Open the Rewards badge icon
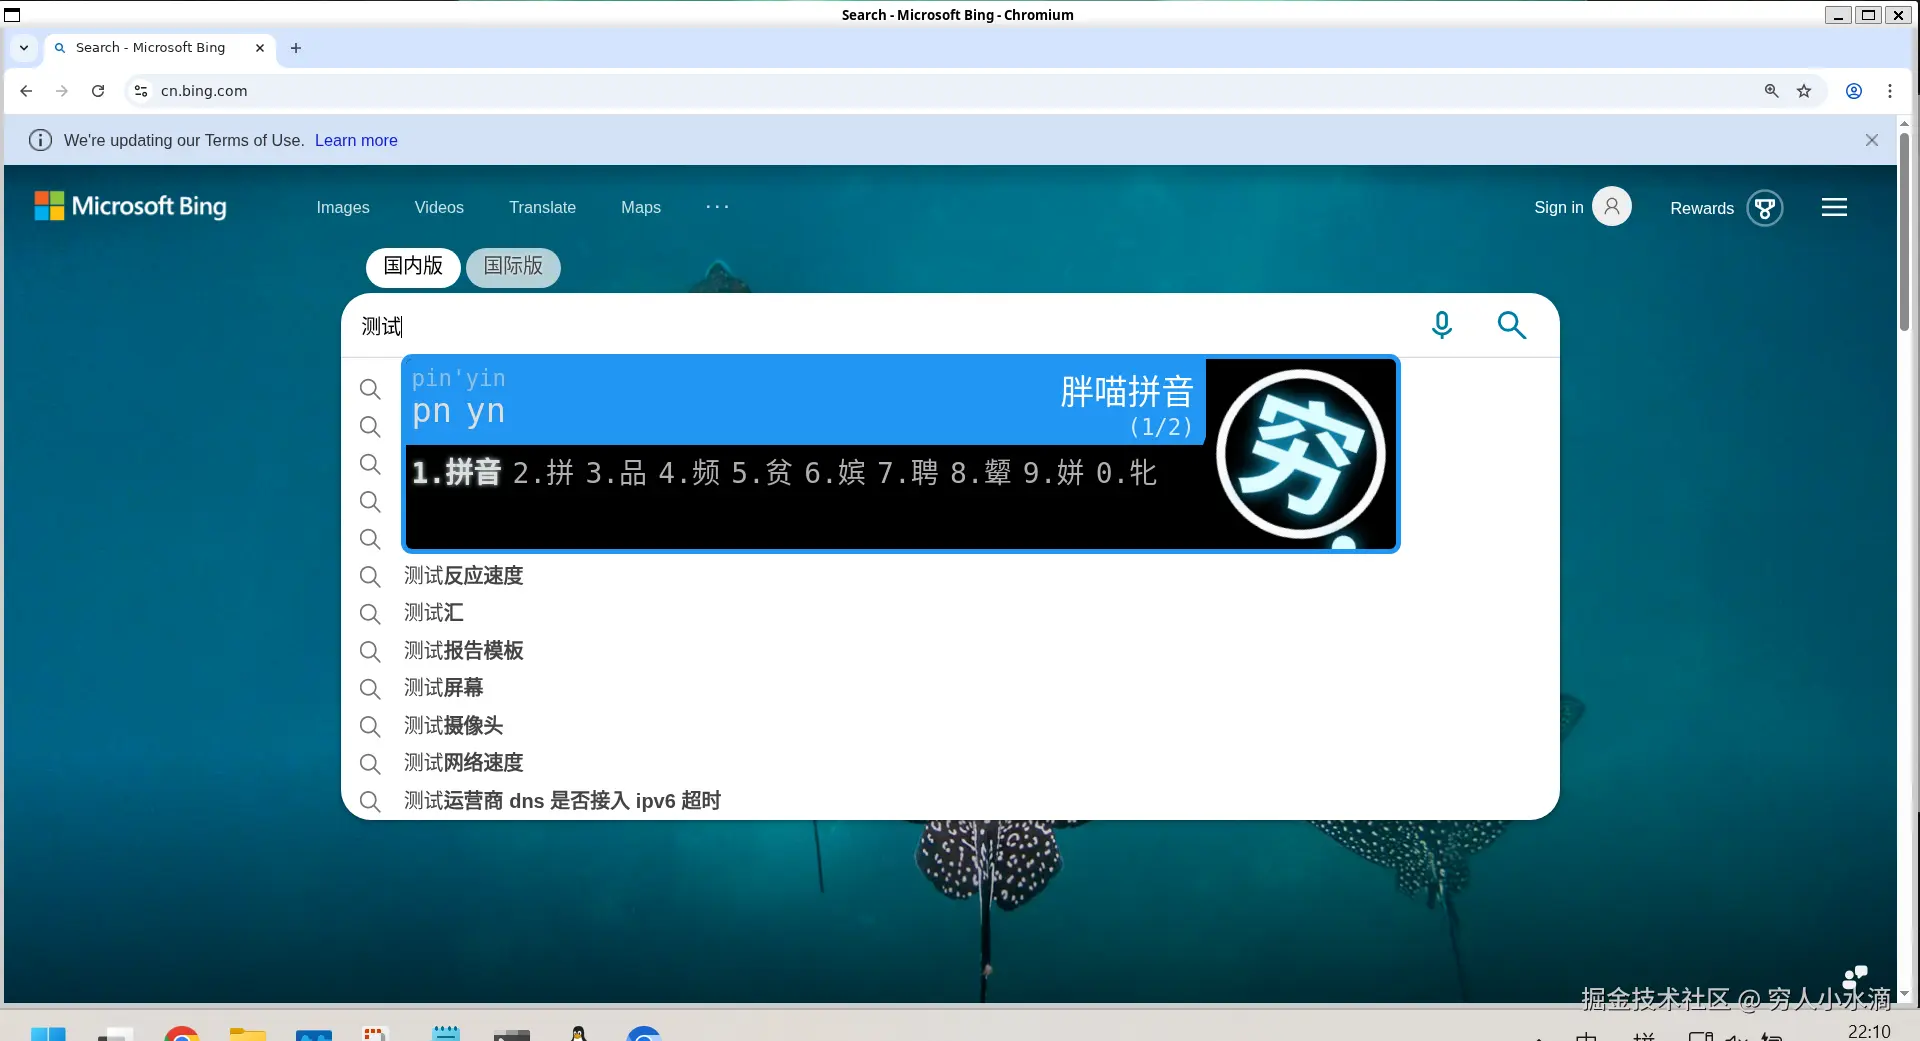 click(x=1765, y=208)
